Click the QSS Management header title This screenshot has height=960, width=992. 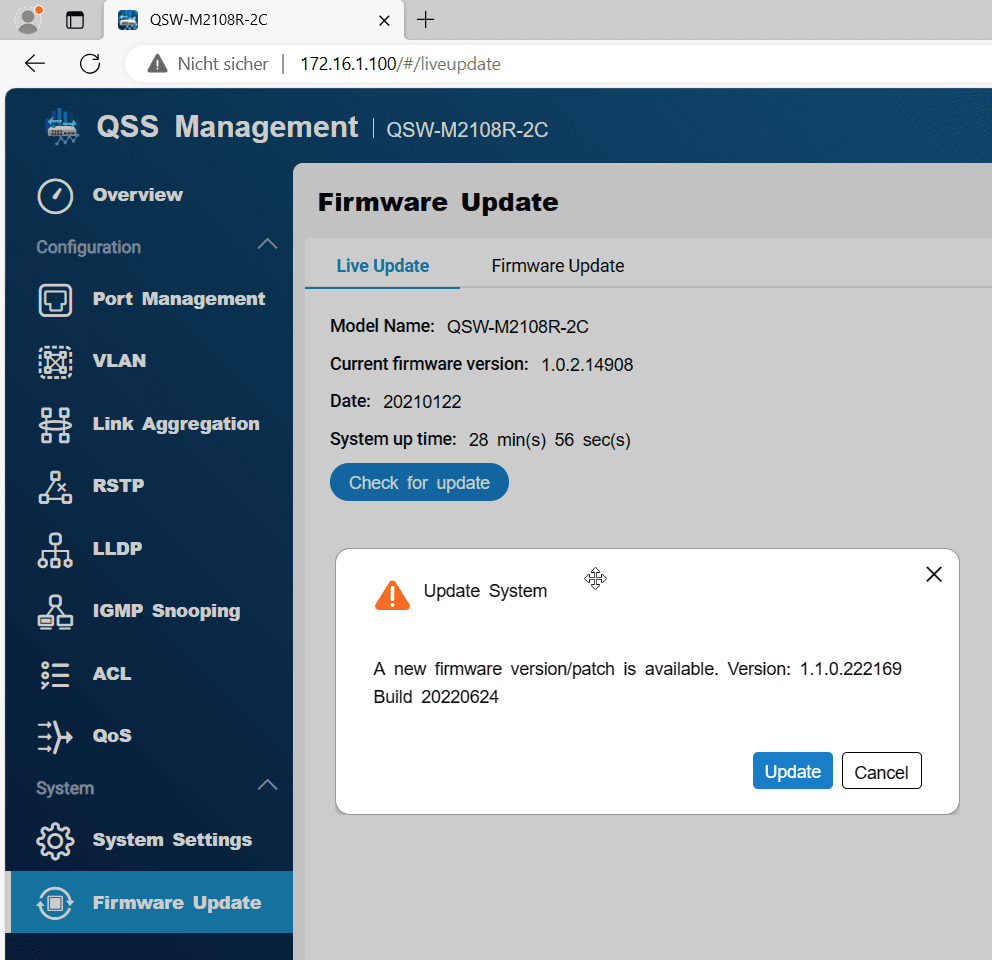coord(227,127)
